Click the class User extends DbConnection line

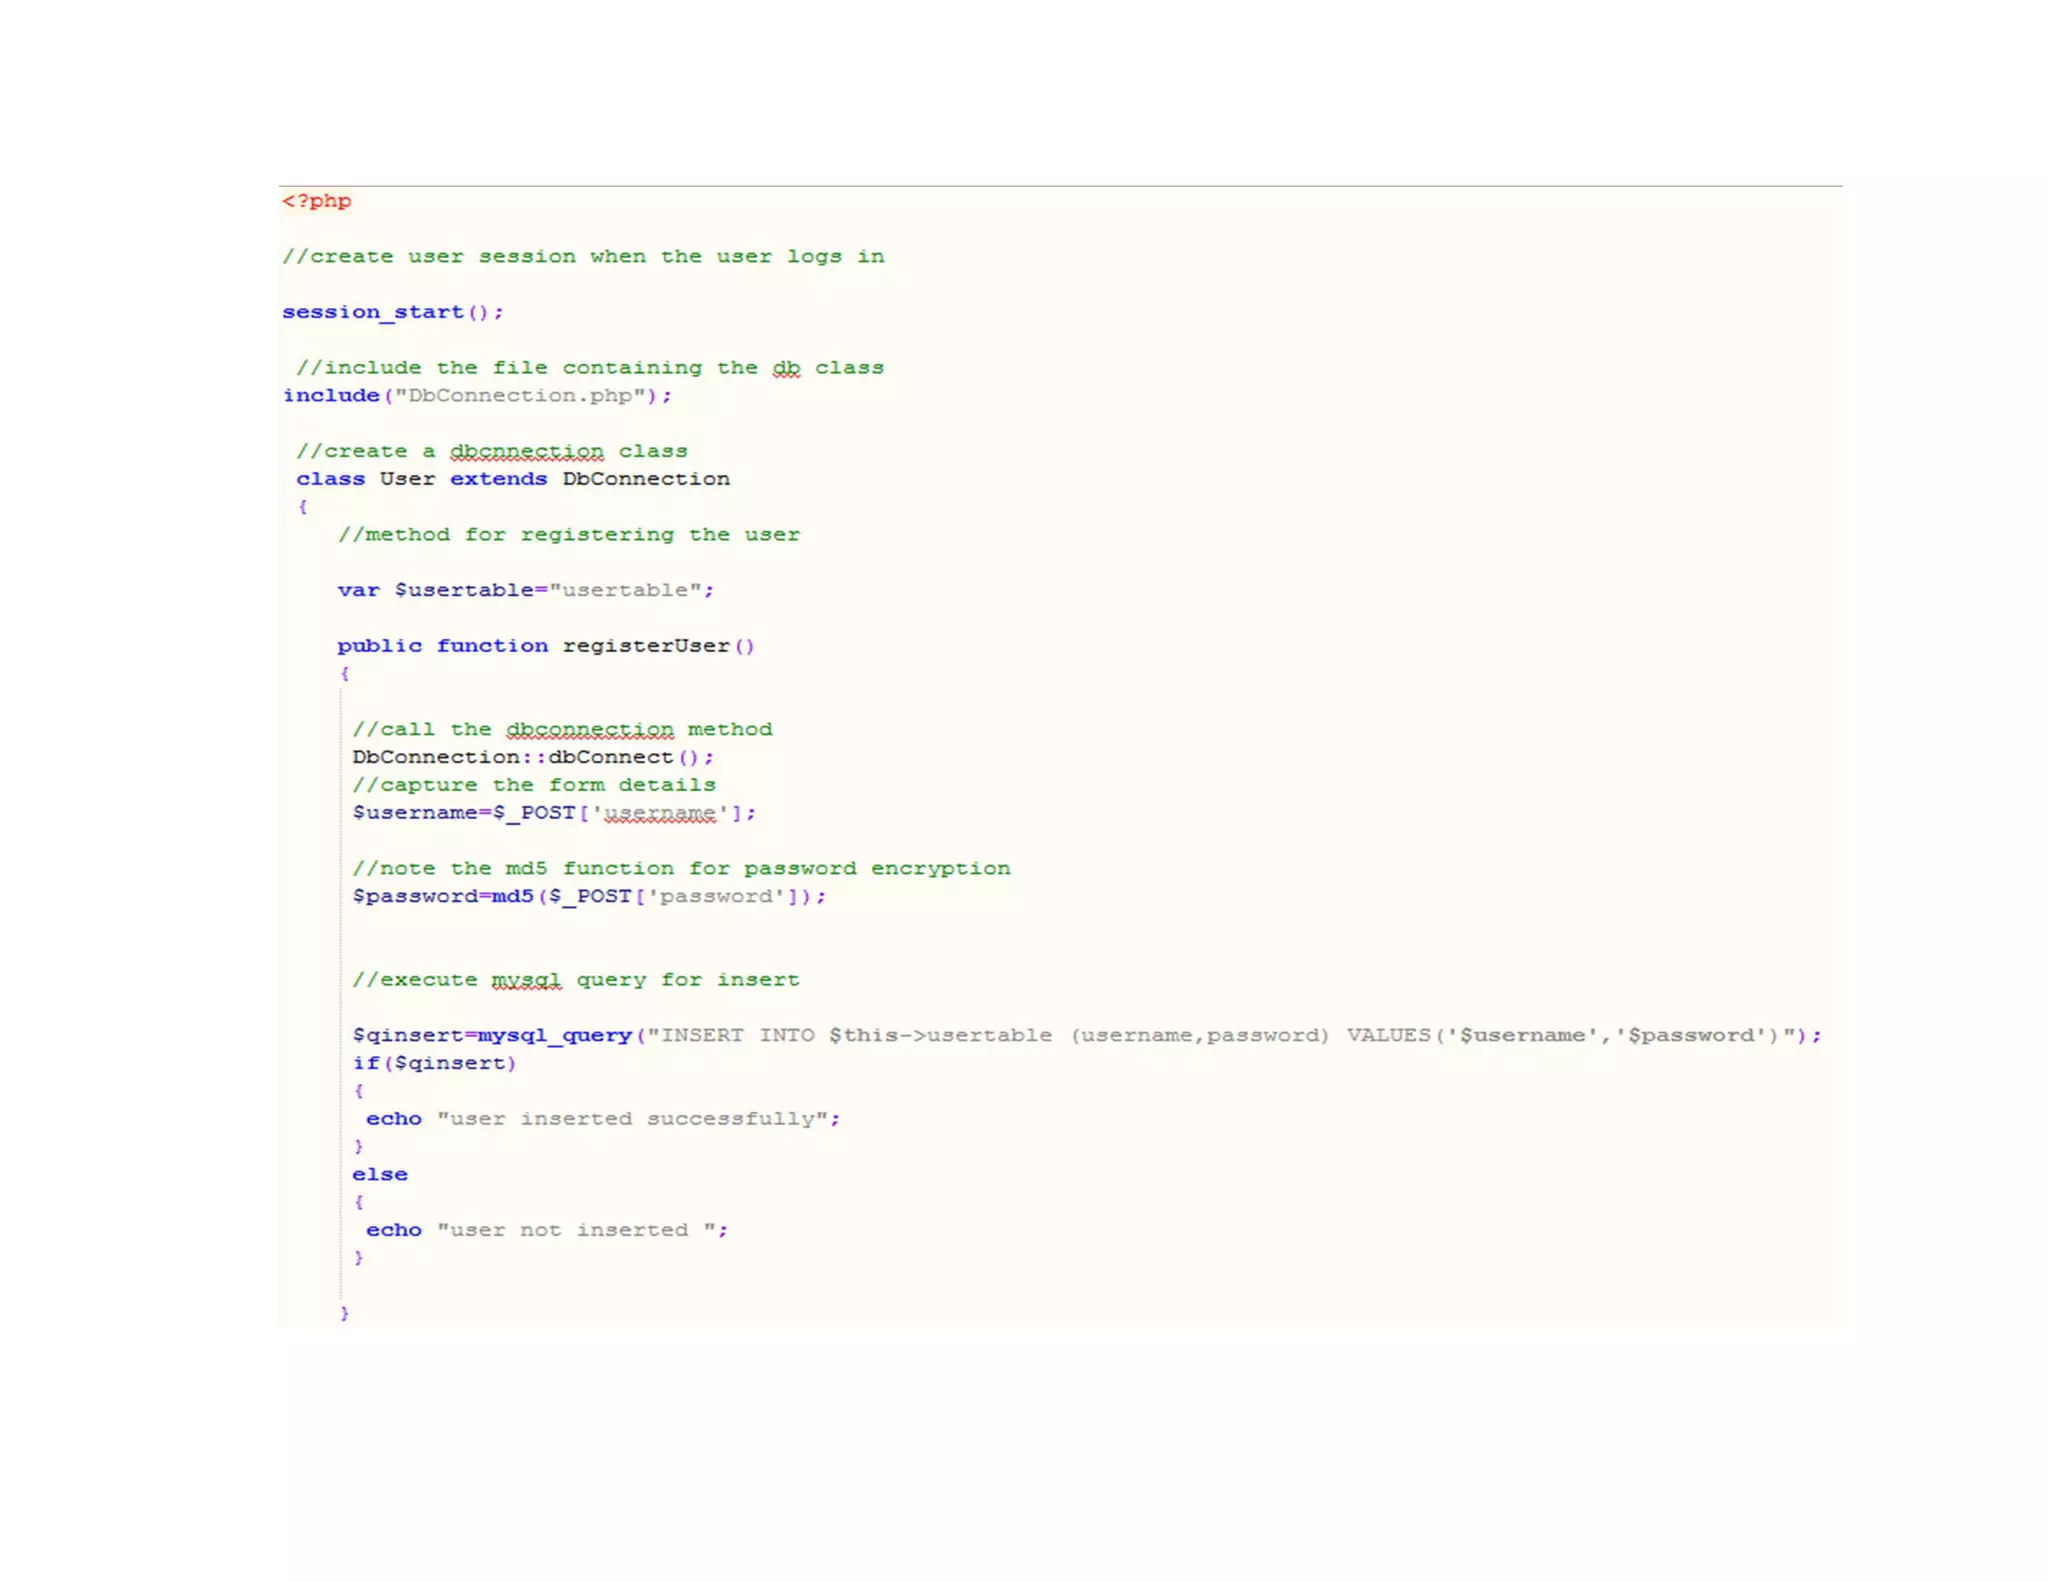[x=512, y=479]
